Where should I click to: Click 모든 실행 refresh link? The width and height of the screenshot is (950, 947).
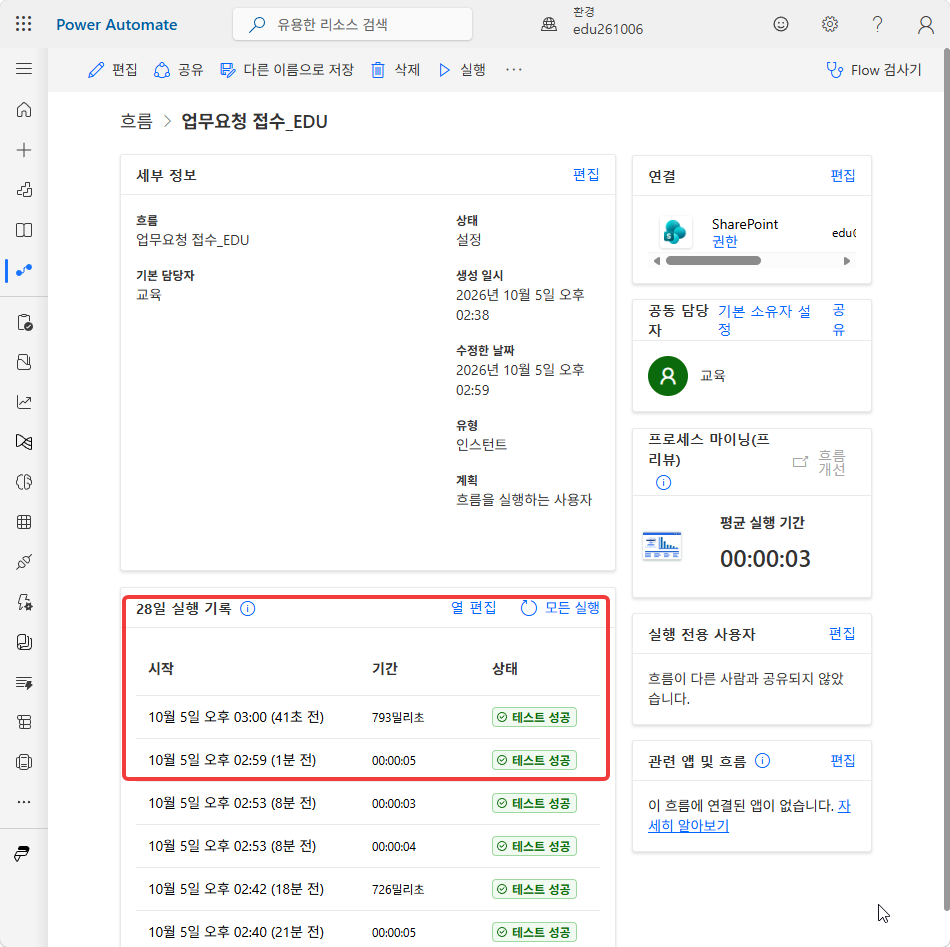pos(560,608)
